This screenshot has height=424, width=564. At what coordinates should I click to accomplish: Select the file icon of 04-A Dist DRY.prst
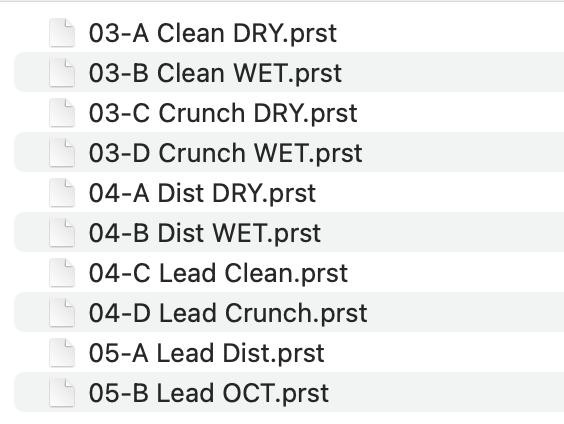(x=62, y=193)
